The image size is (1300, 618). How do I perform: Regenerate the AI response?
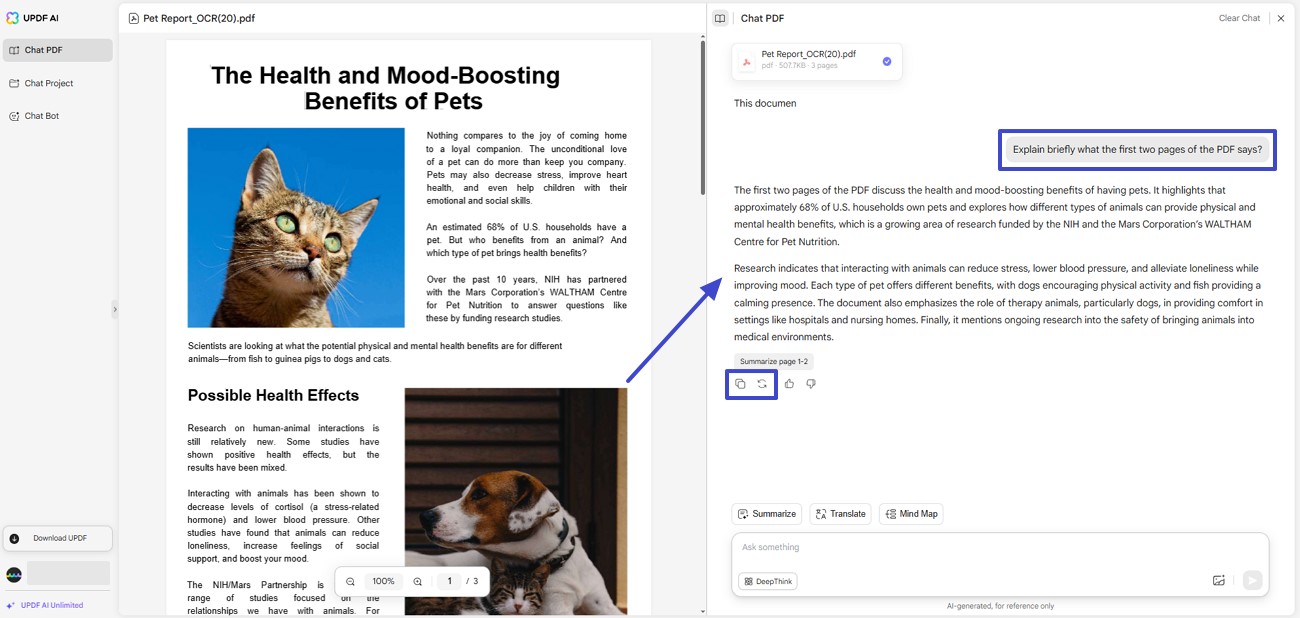[762, 383]
